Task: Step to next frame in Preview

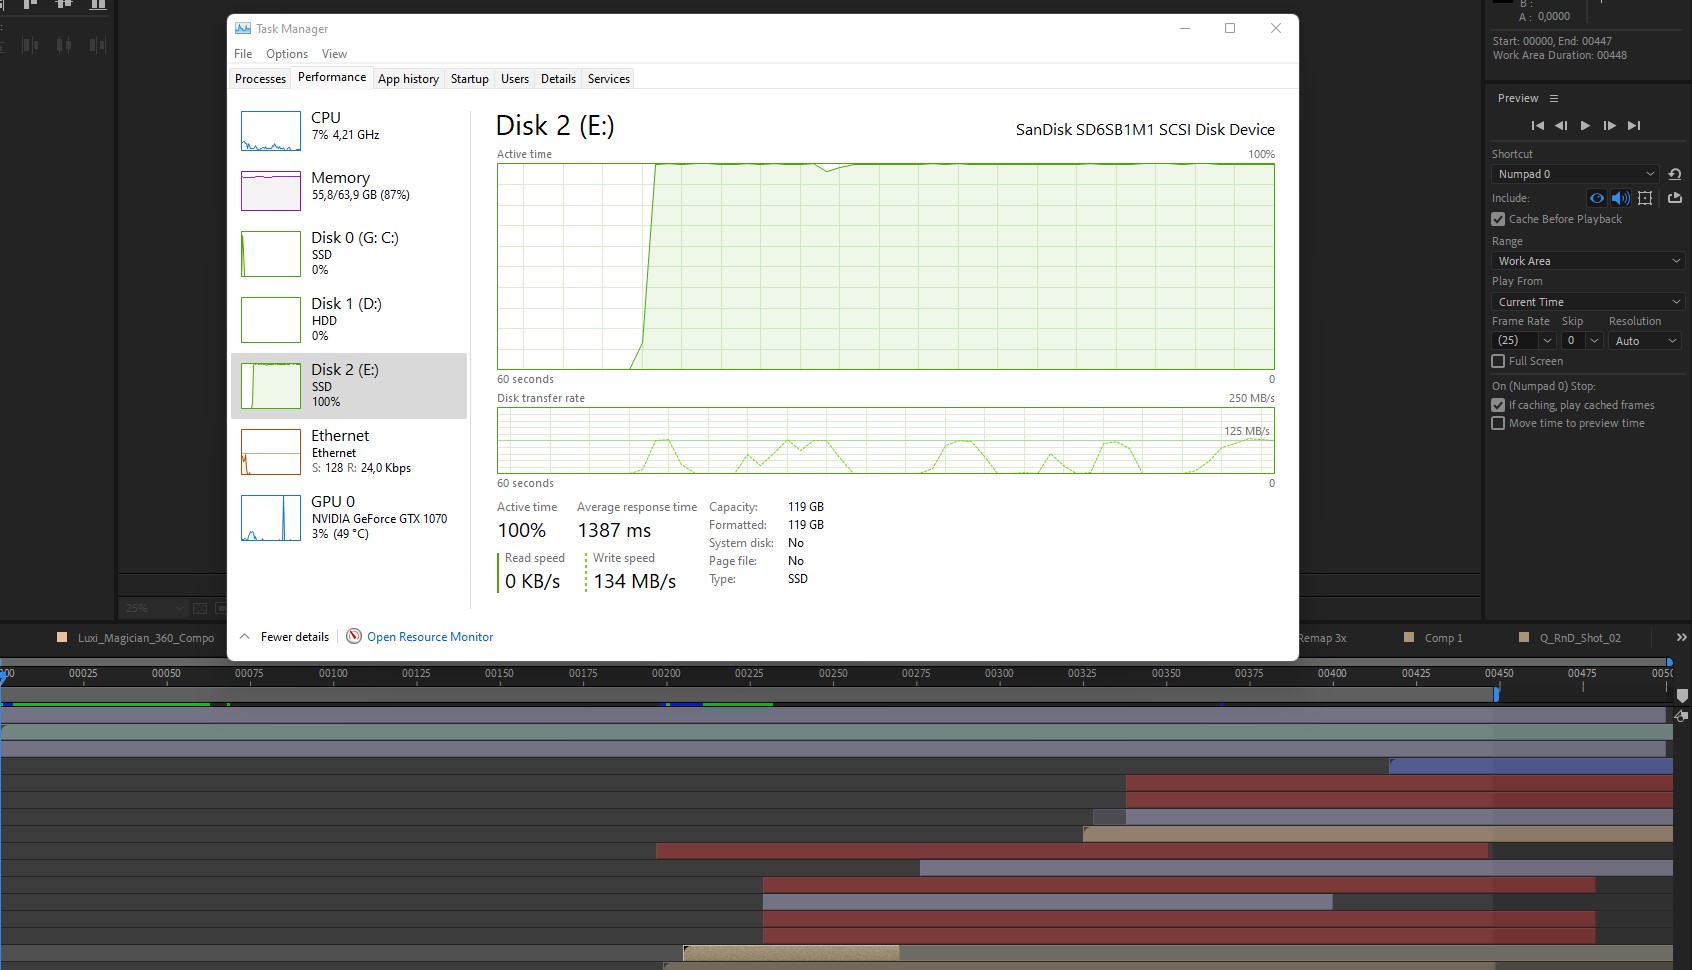Action: pyautogui.click(x=1609, y=126)
